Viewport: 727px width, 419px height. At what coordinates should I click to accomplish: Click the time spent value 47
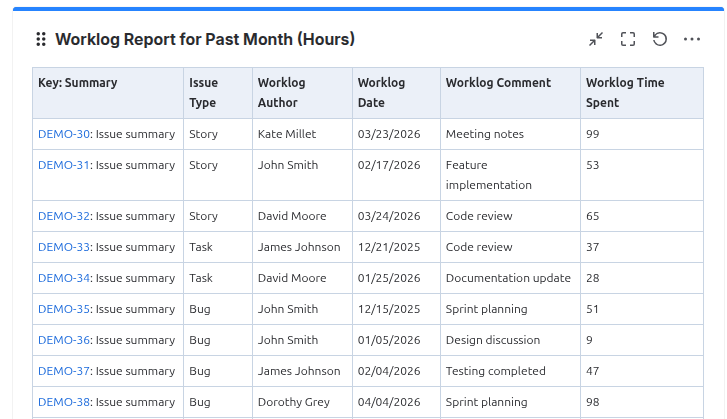pyautogui.click(x=593, y=371)
